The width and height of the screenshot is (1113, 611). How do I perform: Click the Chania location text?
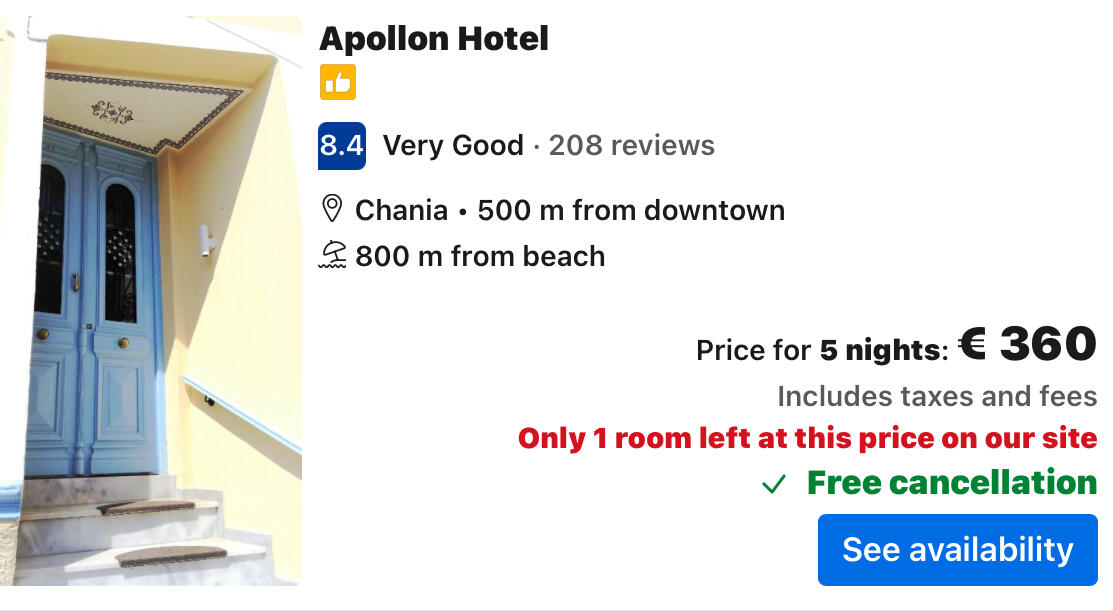point(401,210)
